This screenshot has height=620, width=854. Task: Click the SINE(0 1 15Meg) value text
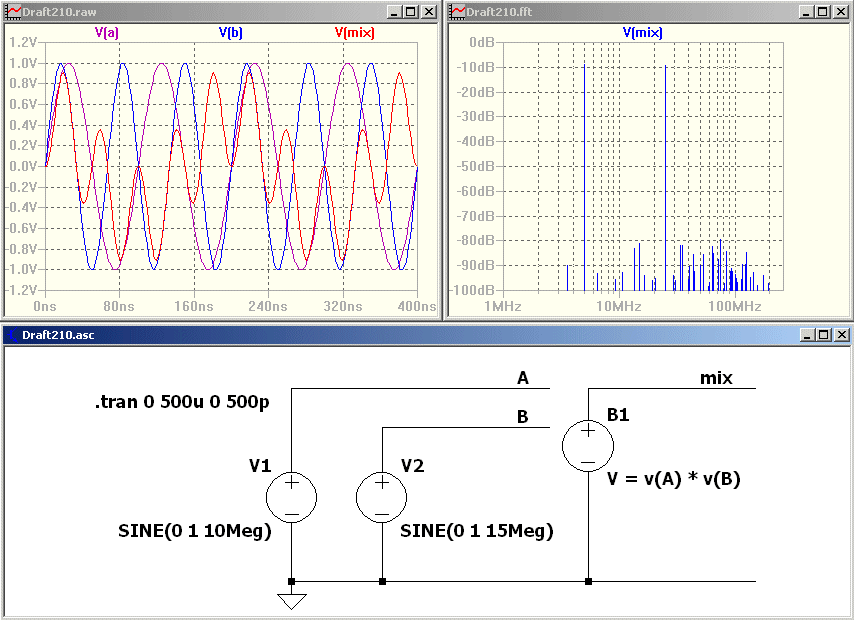click(476, 531)
